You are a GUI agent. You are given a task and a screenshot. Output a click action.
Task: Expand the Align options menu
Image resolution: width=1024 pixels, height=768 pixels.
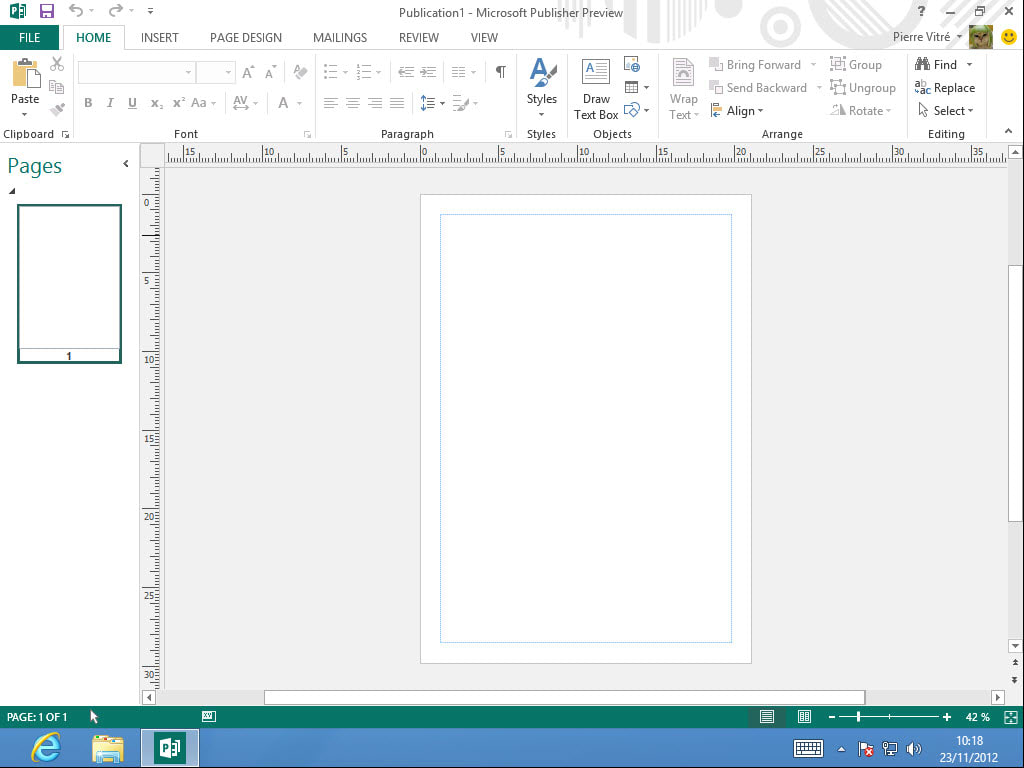coord(738,111)
